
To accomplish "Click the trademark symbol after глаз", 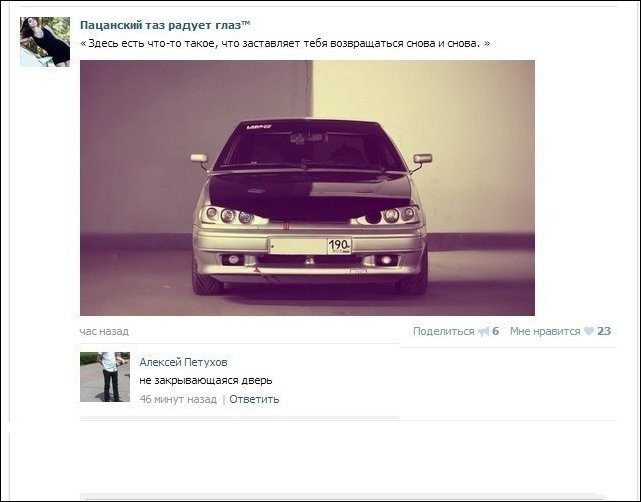I will pos(245,23).
